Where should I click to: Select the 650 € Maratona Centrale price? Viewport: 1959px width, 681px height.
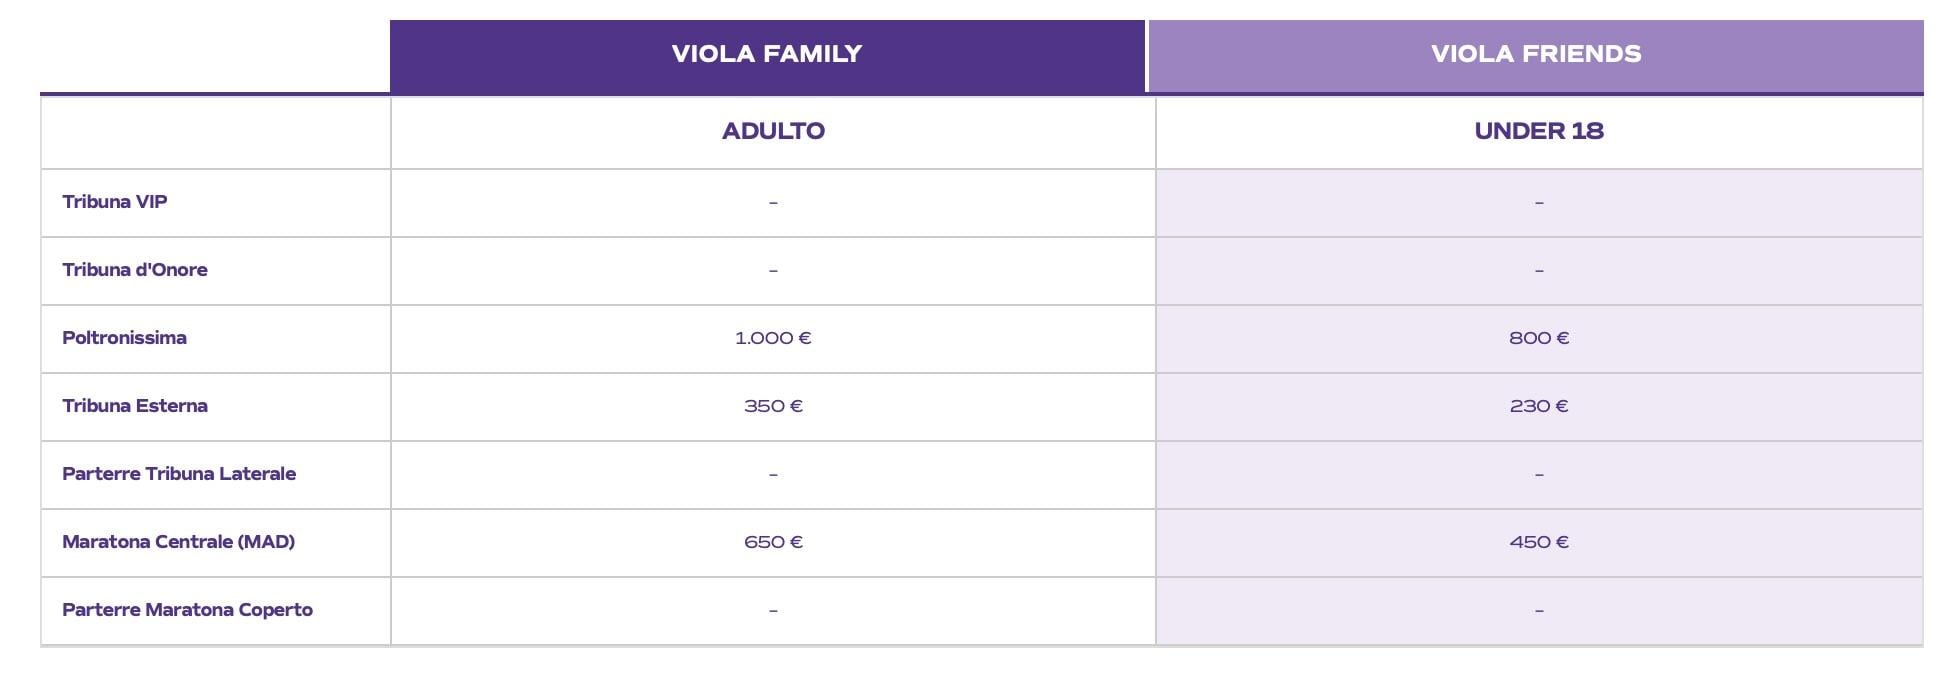[x=773, y=542]
